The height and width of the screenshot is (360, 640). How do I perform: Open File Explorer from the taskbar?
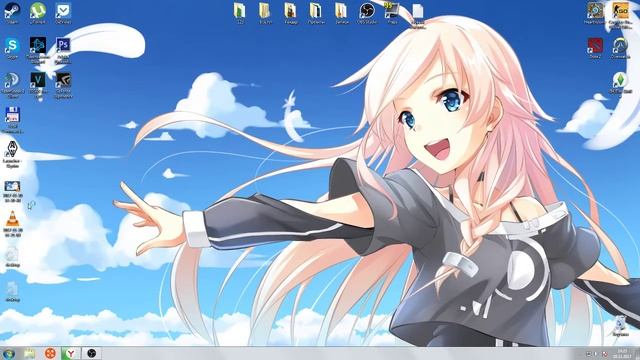tap(29, 353)
